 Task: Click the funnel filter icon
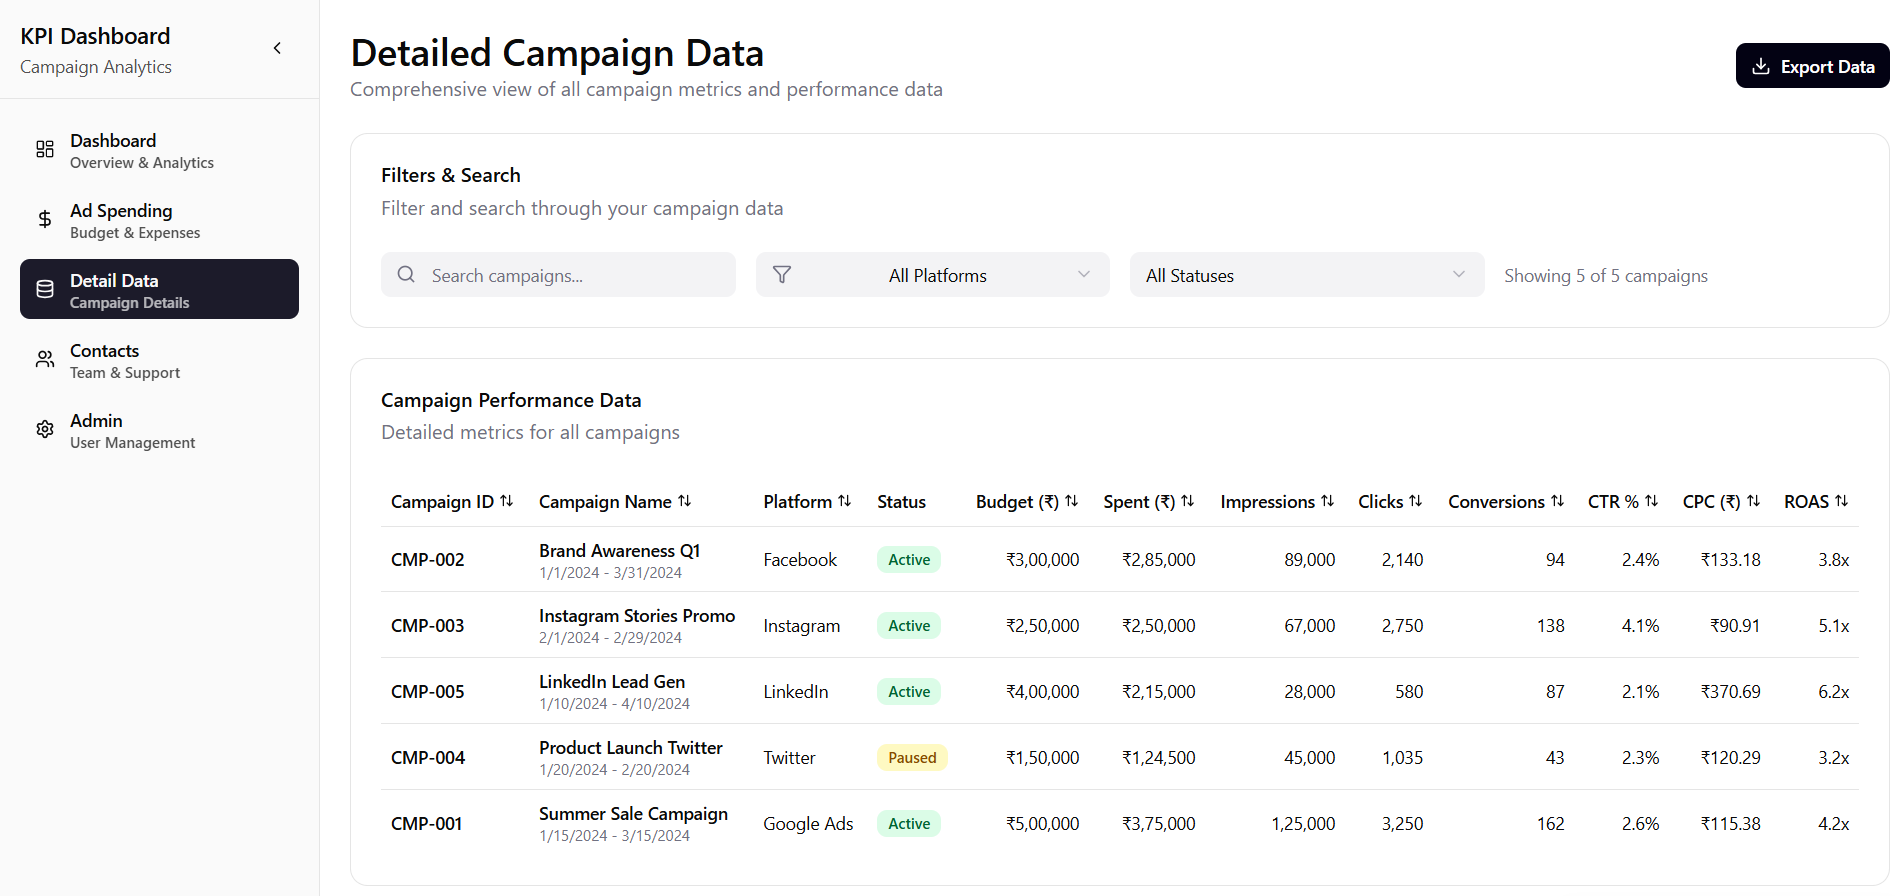click(782, 274)
